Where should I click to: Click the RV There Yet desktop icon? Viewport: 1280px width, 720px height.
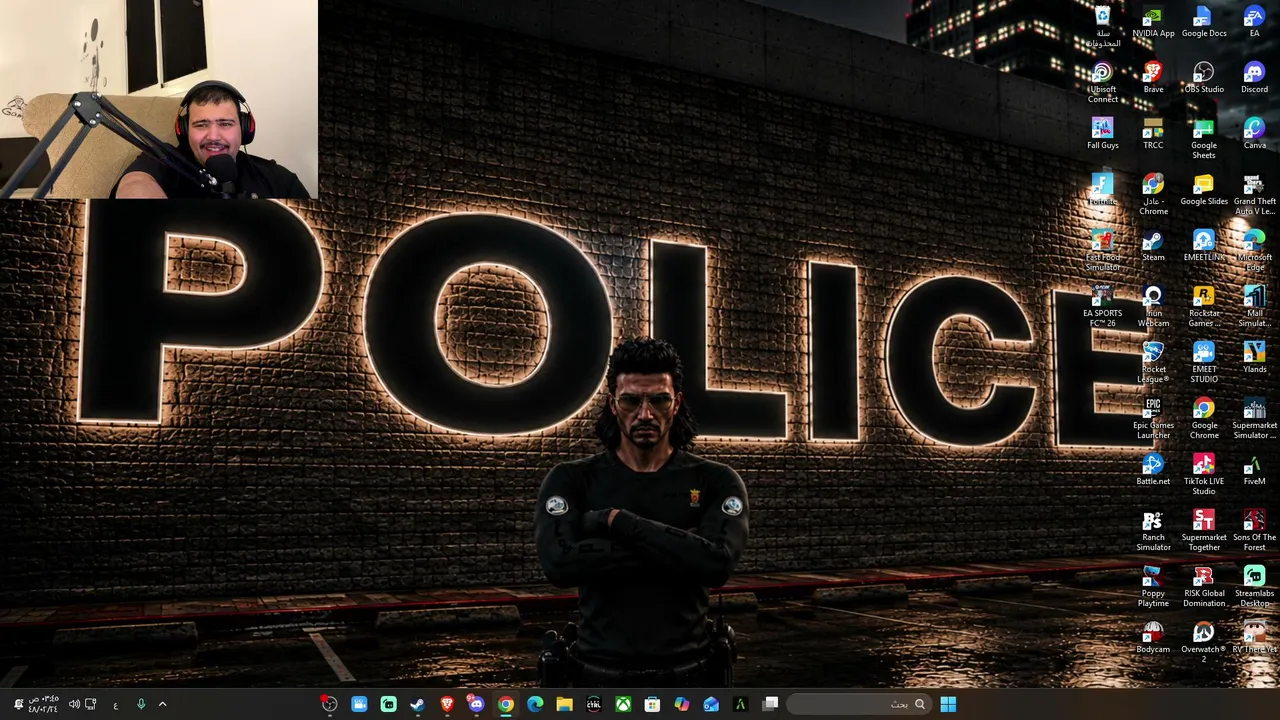1254,638
